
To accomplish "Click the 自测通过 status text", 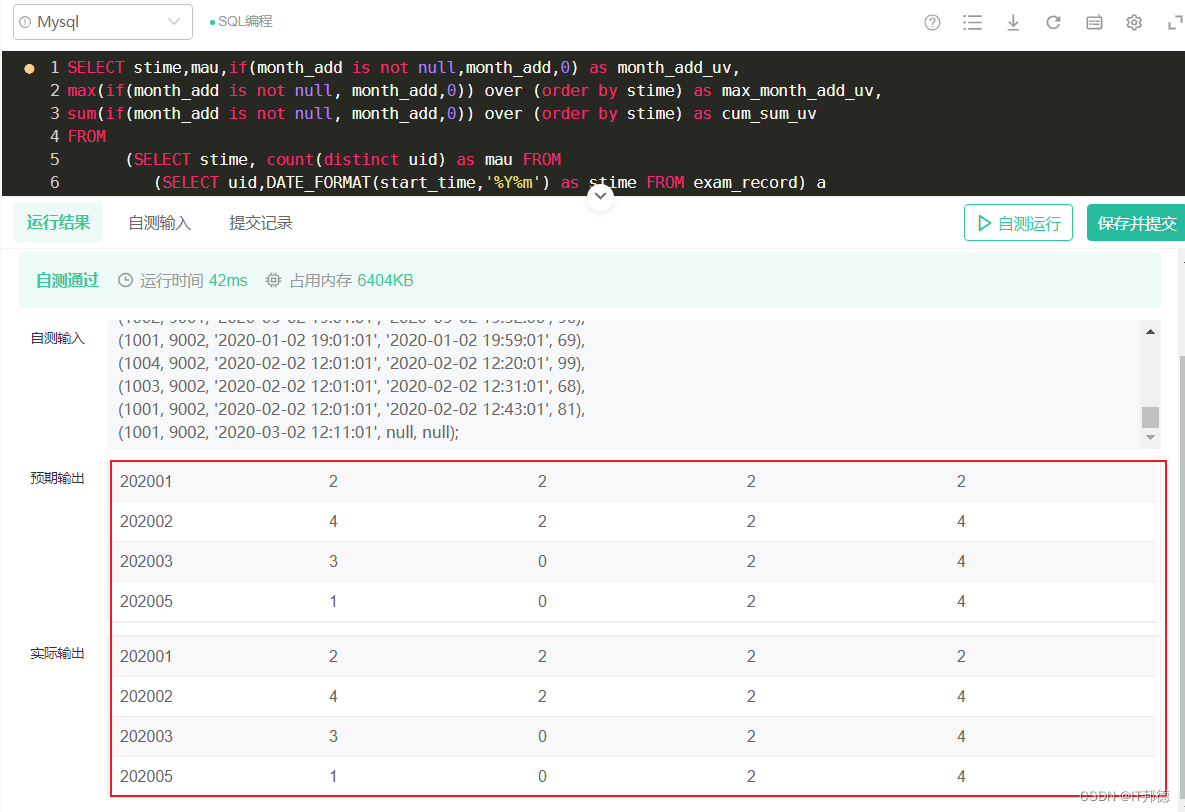I will coord(67,280).
